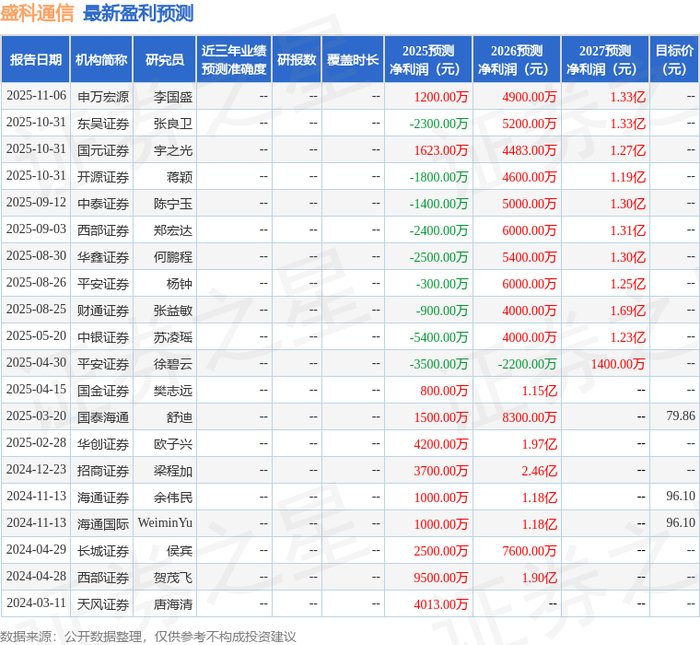The width and height of the screenshot is (700, 645).
Task: Click the value 9500.00万
Action: [x=441, y=578]
